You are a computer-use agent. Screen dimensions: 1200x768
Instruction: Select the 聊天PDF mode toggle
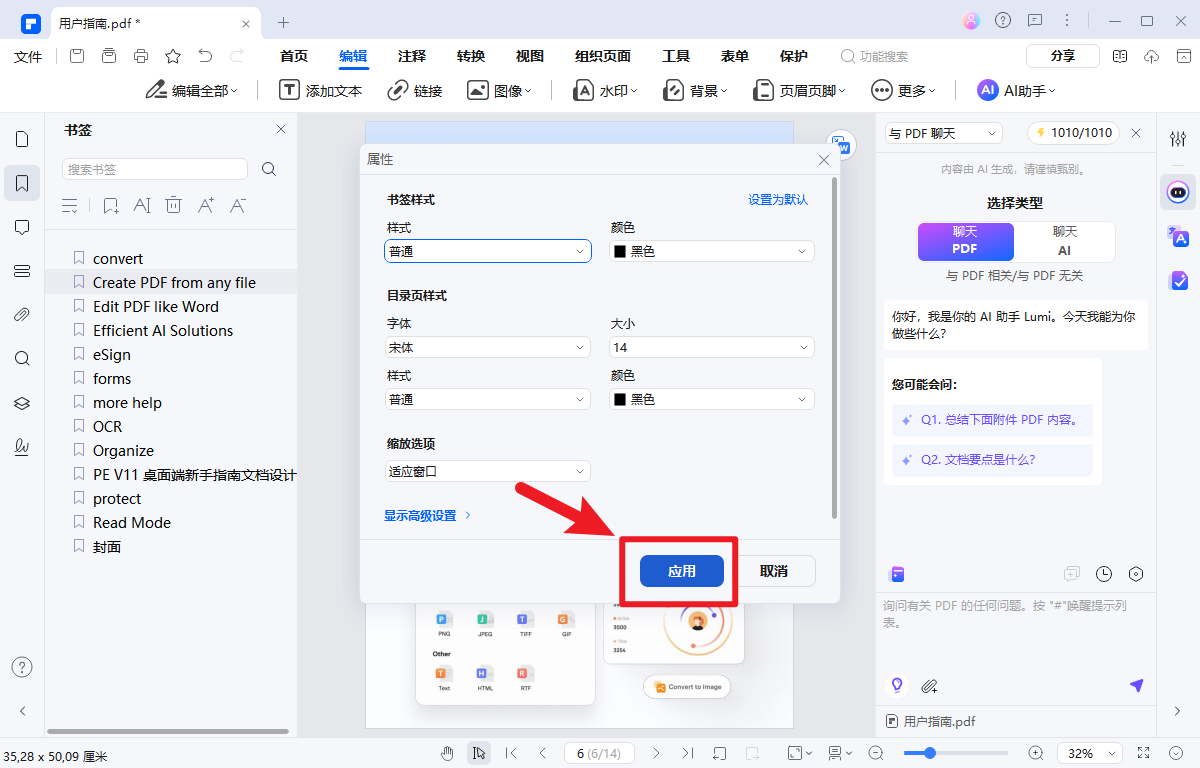click(964, 241)
